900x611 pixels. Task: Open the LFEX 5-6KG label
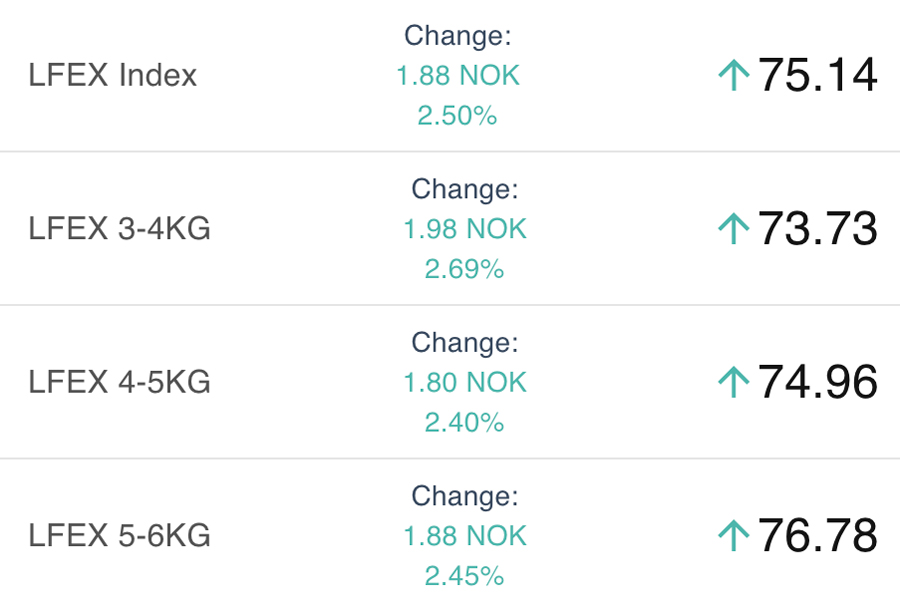120,536
